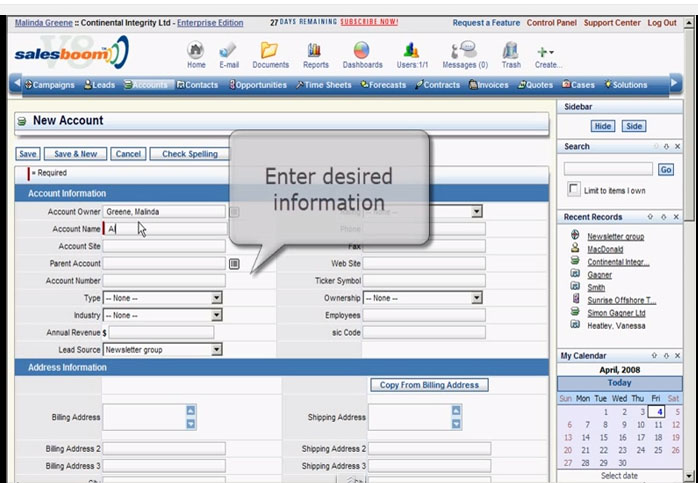Viewport: 698px width, 483px height.
Task: Open the Invoices tab
Action: [489, 85]
